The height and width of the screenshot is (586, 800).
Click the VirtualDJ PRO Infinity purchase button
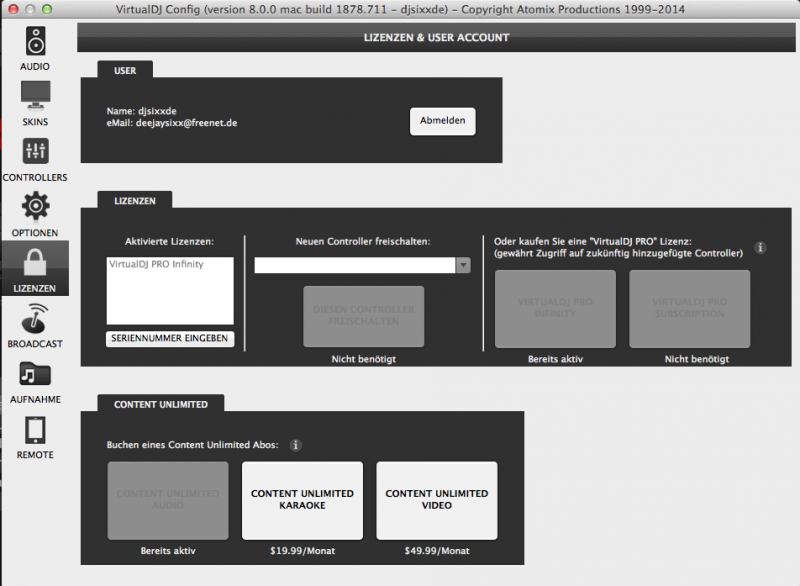(x=555, y=309)
